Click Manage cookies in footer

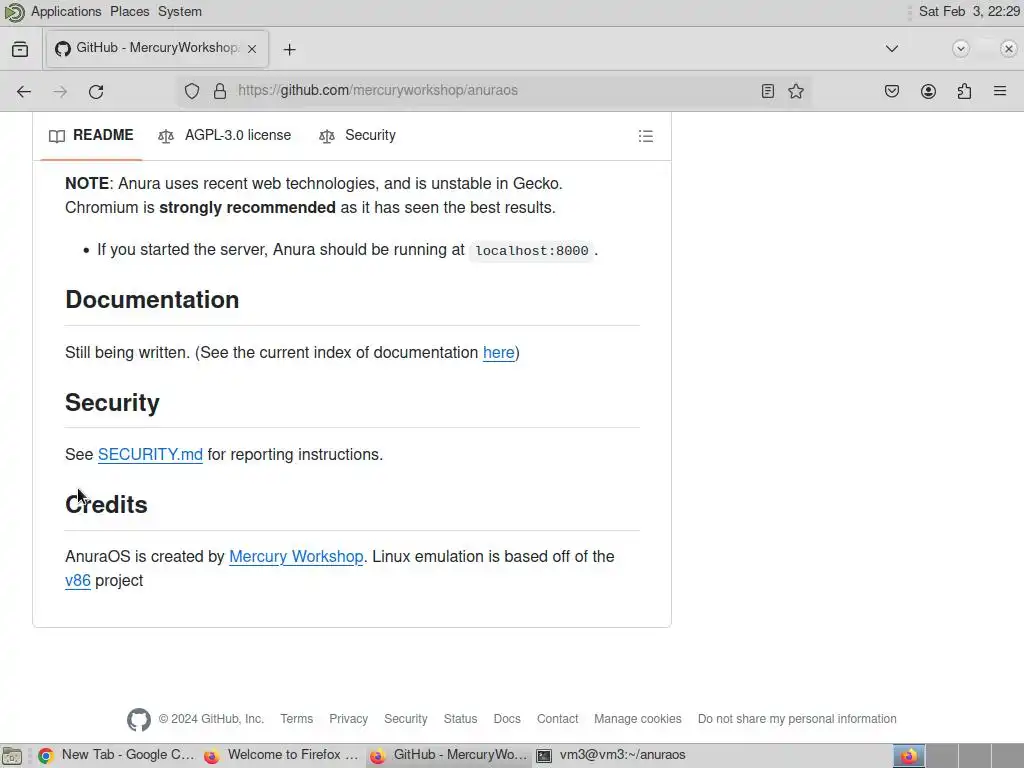tap(637, 719)
